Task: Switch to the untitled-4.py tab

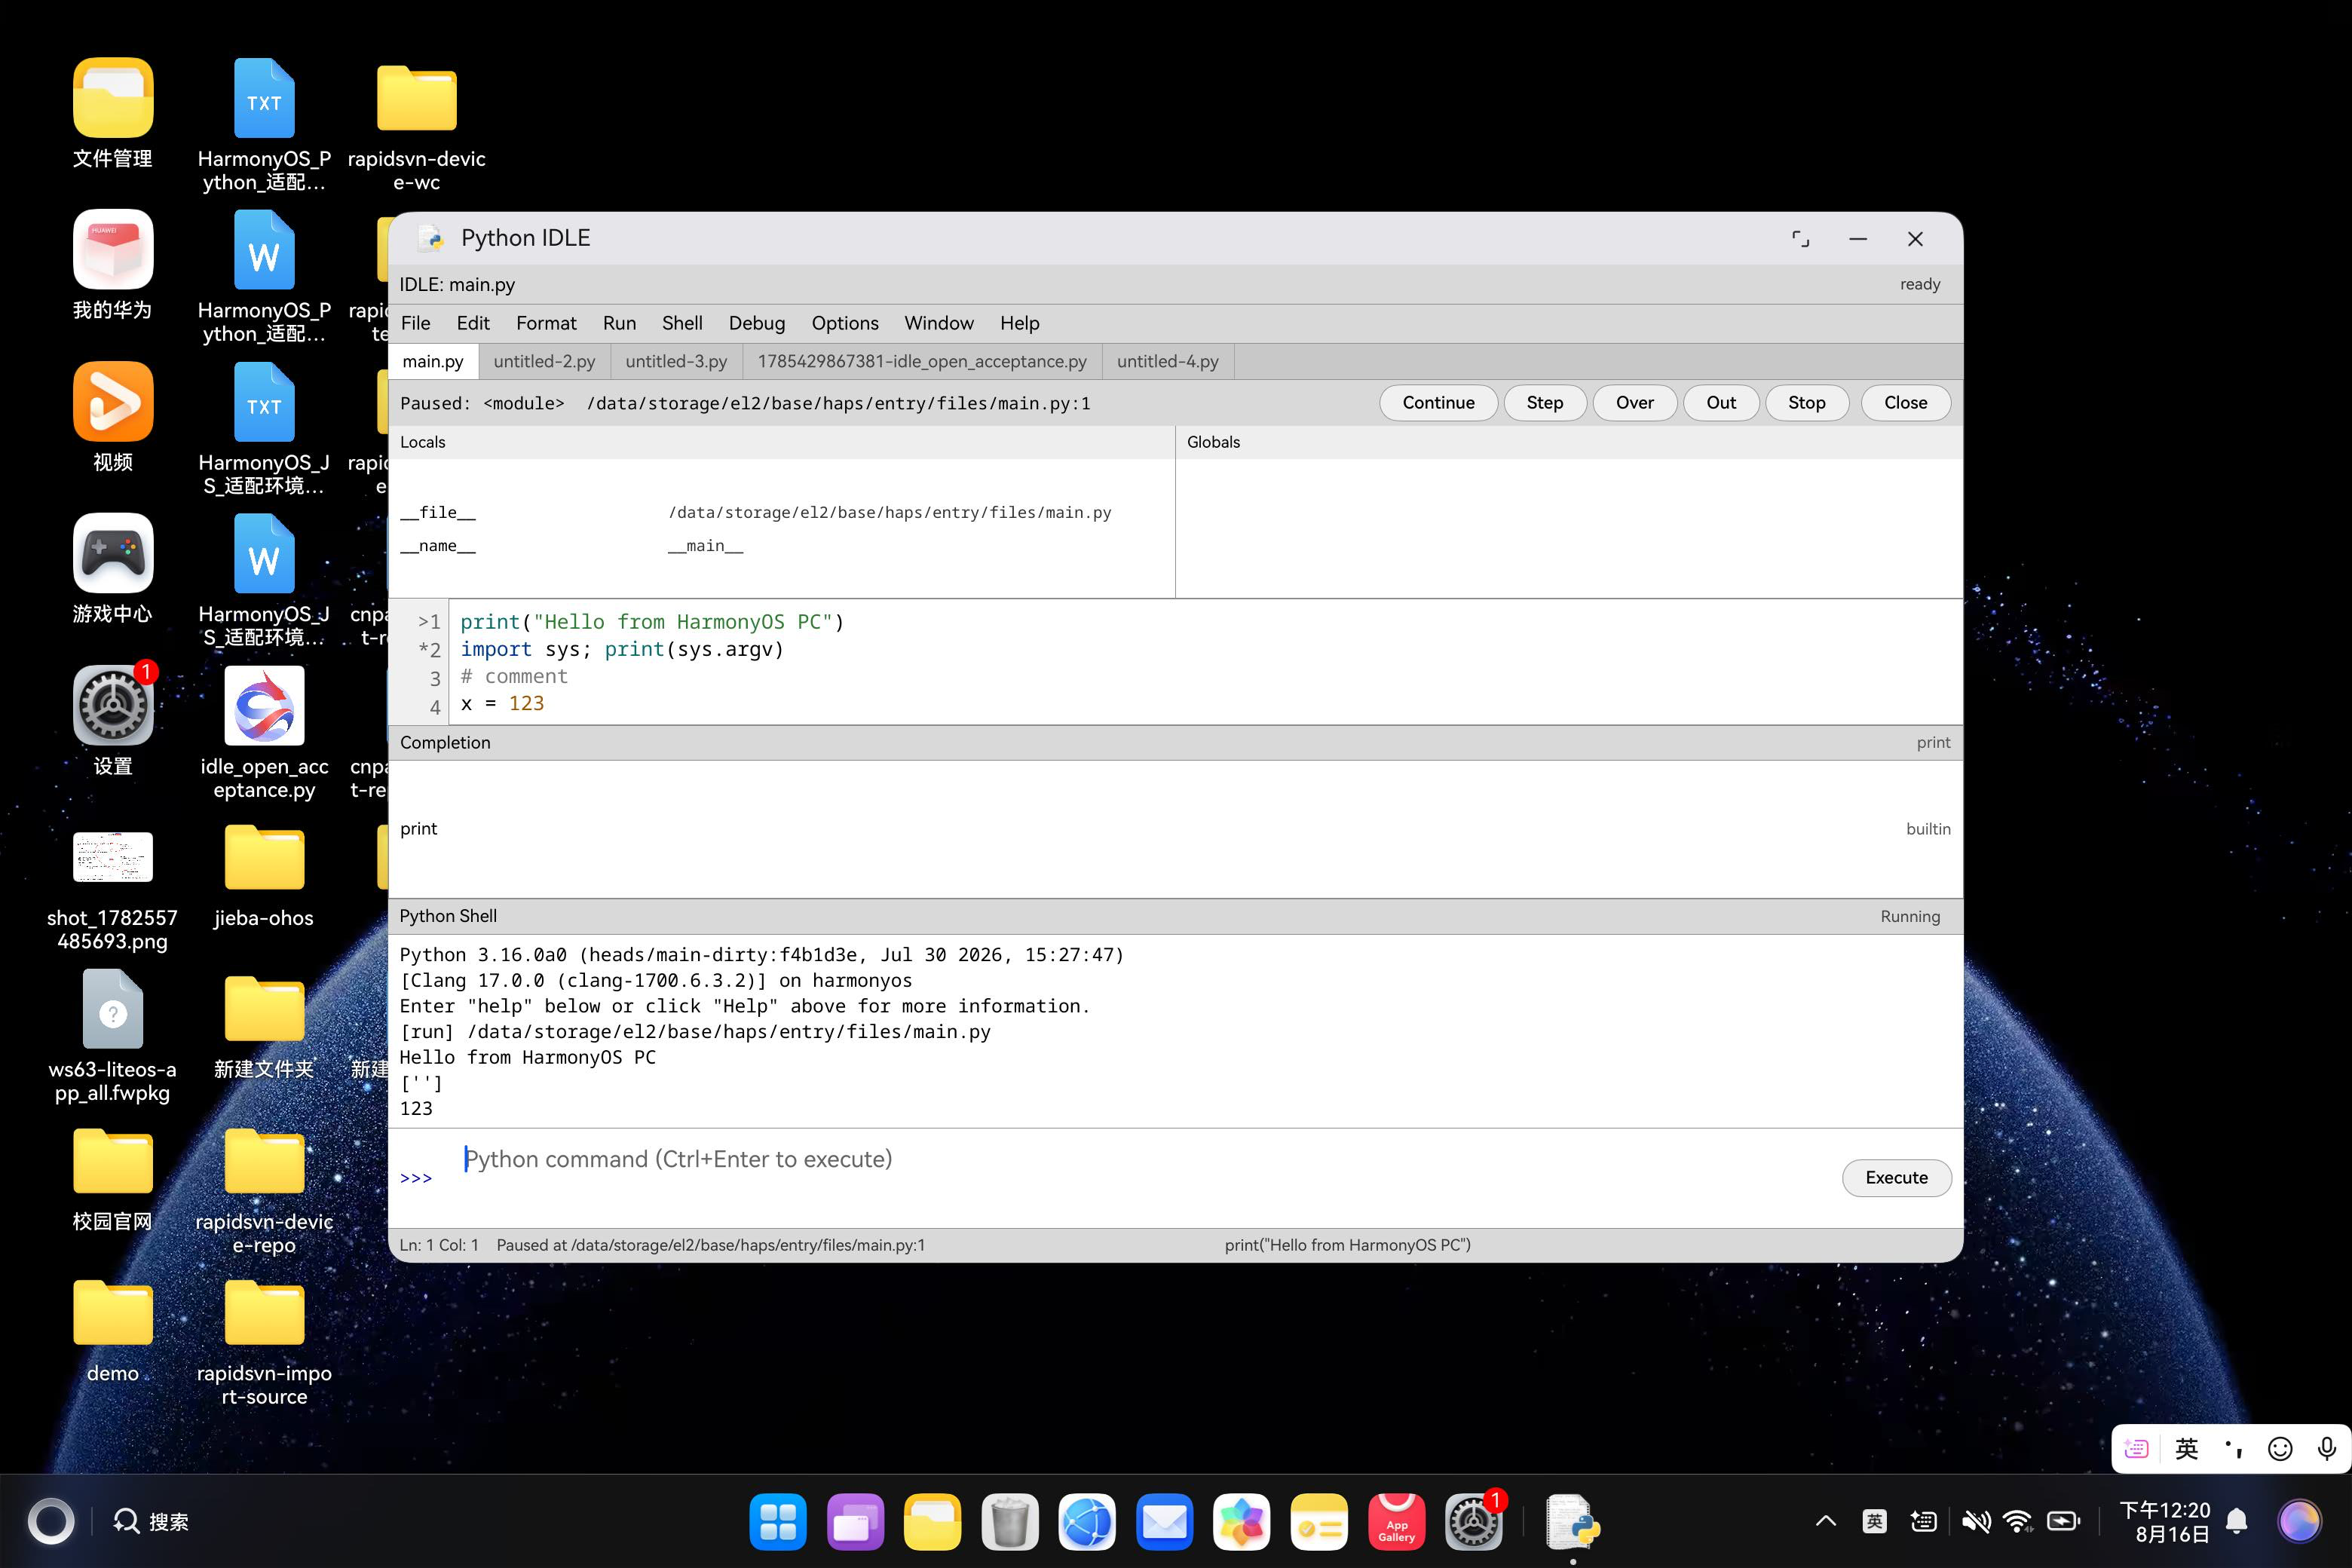Action: tap(1168, 361)
